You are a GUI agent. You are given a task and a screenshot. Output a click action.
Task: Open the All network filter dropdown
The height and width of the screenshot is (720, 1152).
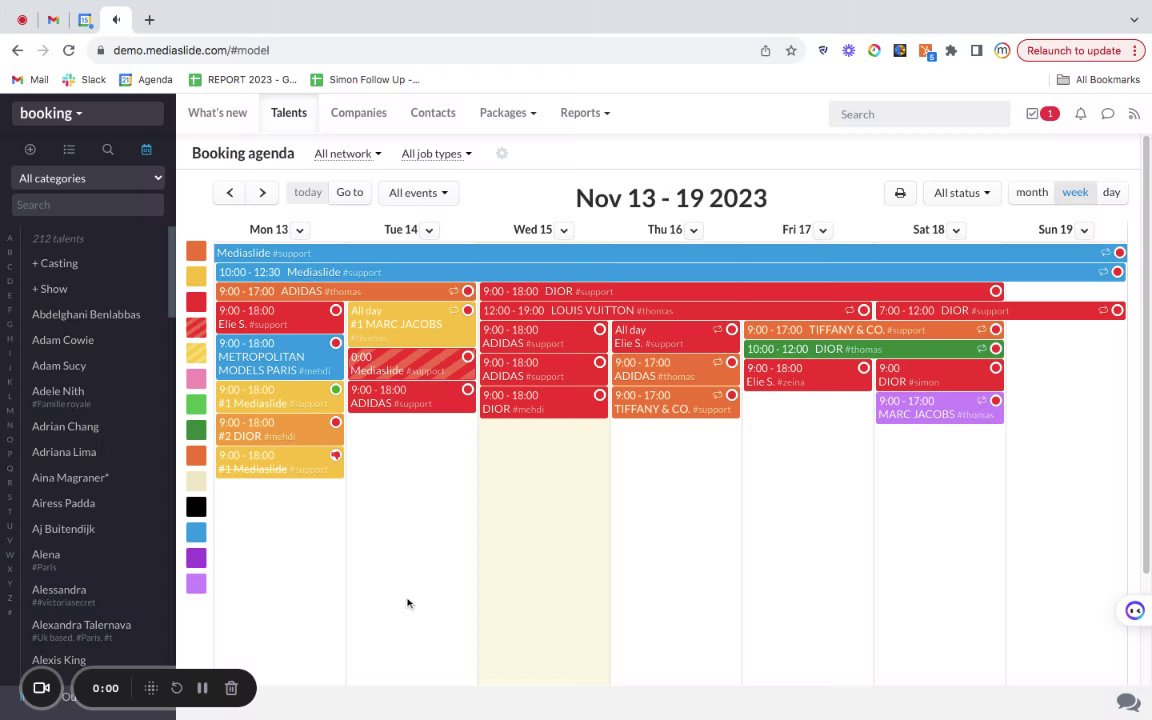(x=348, y=154)
